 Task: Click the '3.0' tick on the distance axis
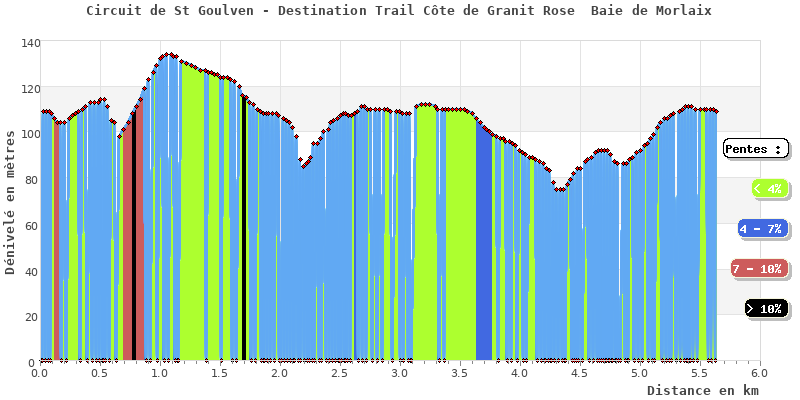coord(400,373)
